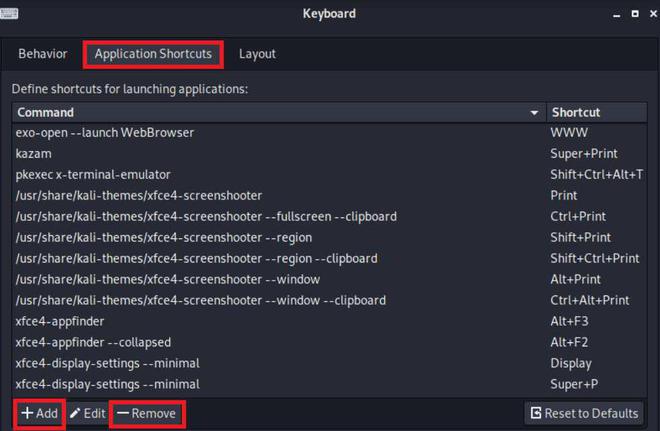660x431 pixels.
Task: Close the Keyboard settings window
Action: click(x=653, y=14)
